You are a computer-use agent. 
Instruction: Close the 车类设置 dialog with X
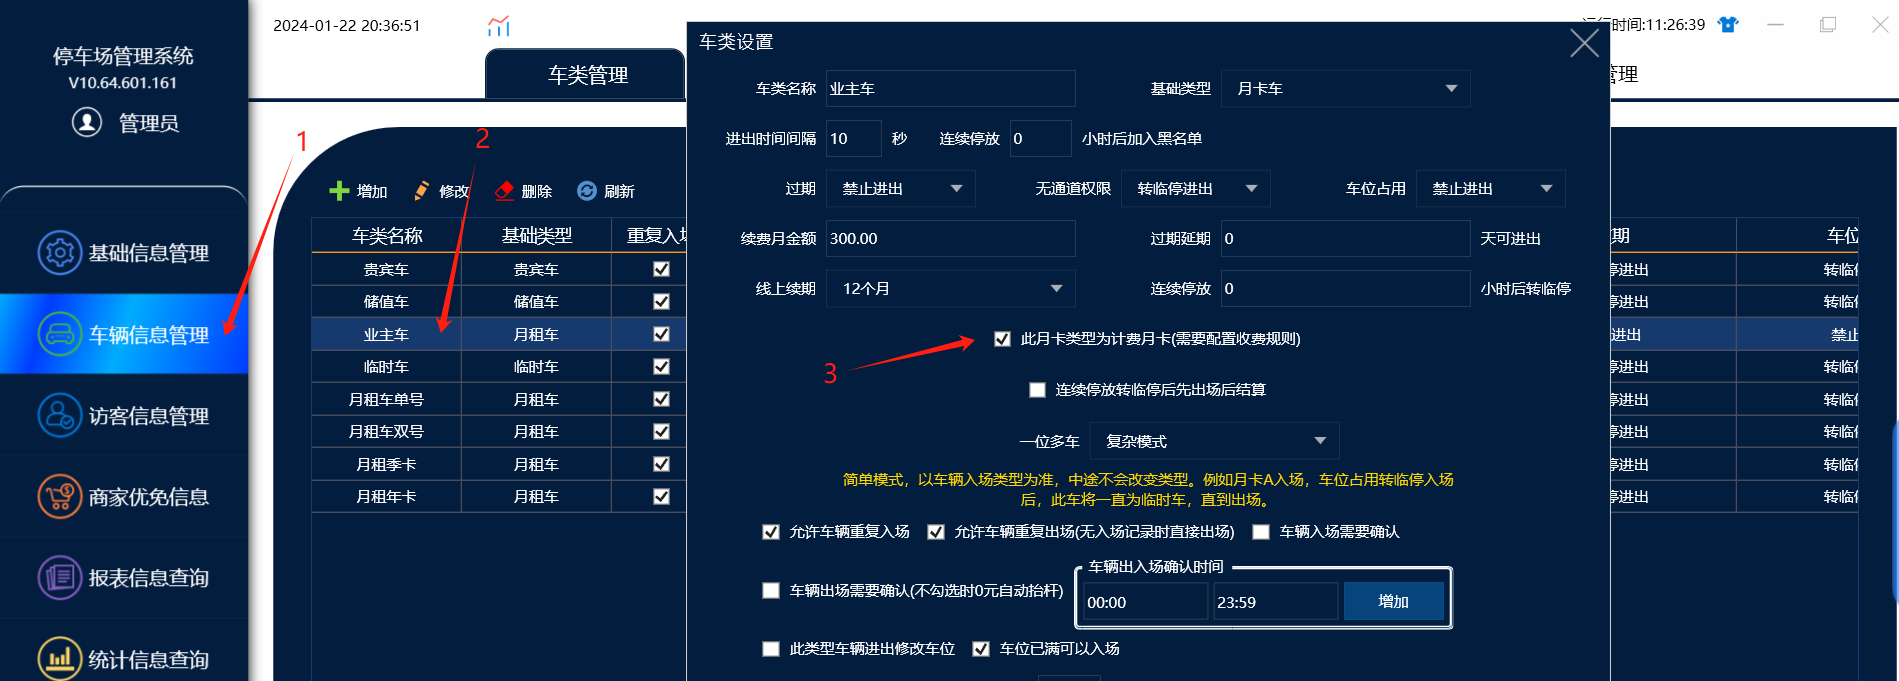[x=1584, y=43]
